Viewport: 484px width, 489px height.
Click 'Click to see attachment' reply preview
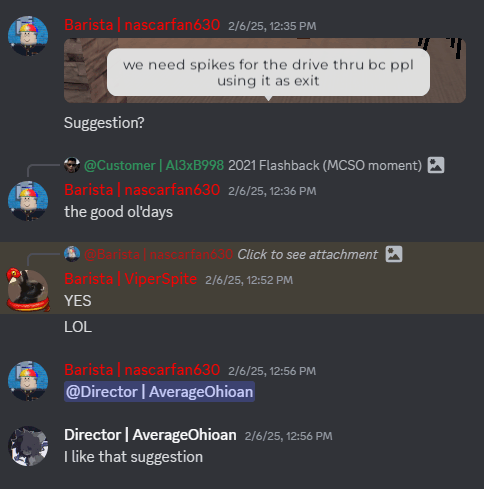click(307, 255)
